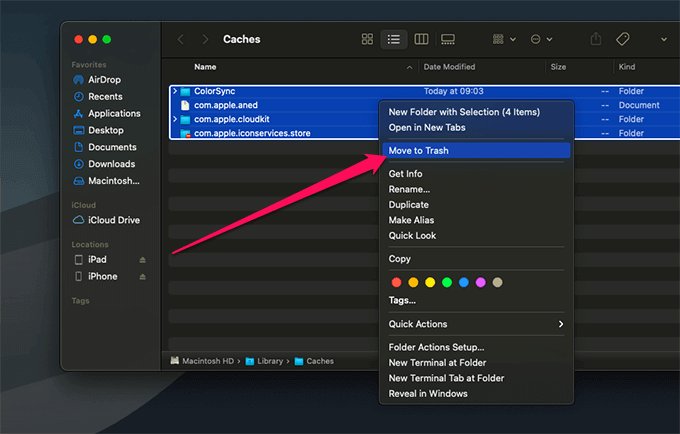Viewport: 680px width, 434px height.
Task: Go forward with the right arrow
Action: coord(205,39)
